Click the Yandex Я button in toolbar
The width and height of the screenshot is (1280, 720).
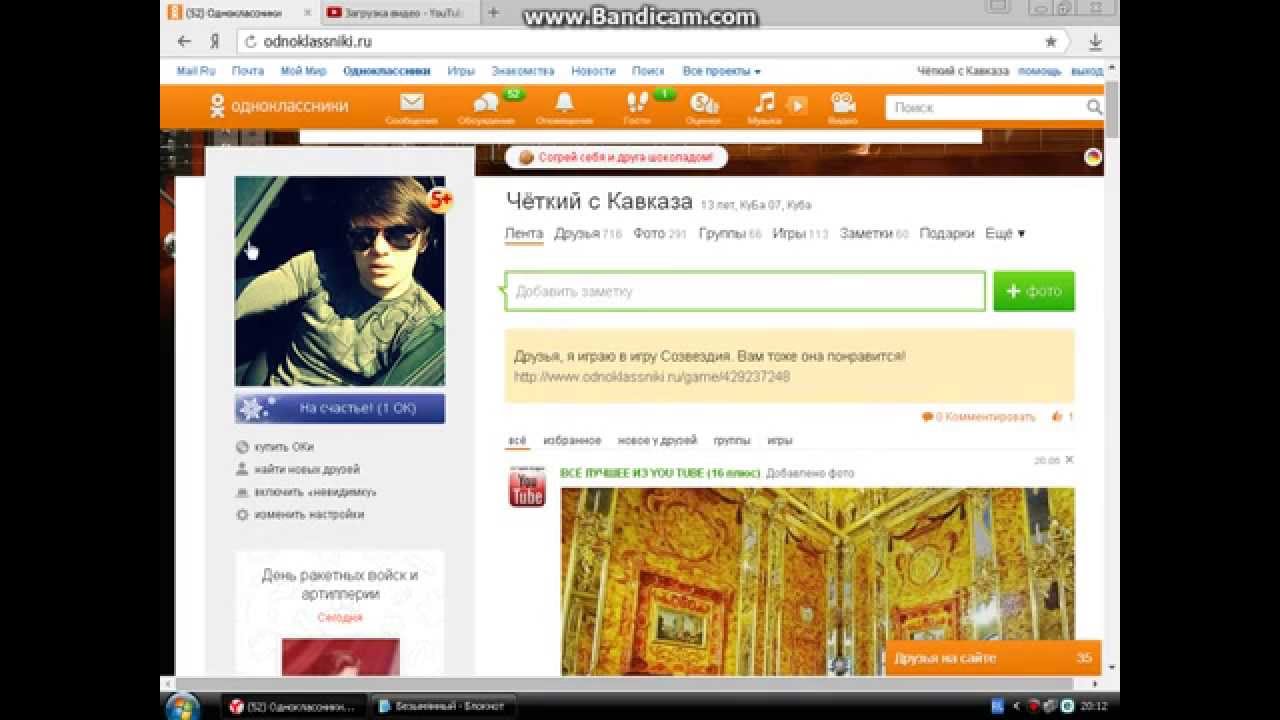point(214,42)
